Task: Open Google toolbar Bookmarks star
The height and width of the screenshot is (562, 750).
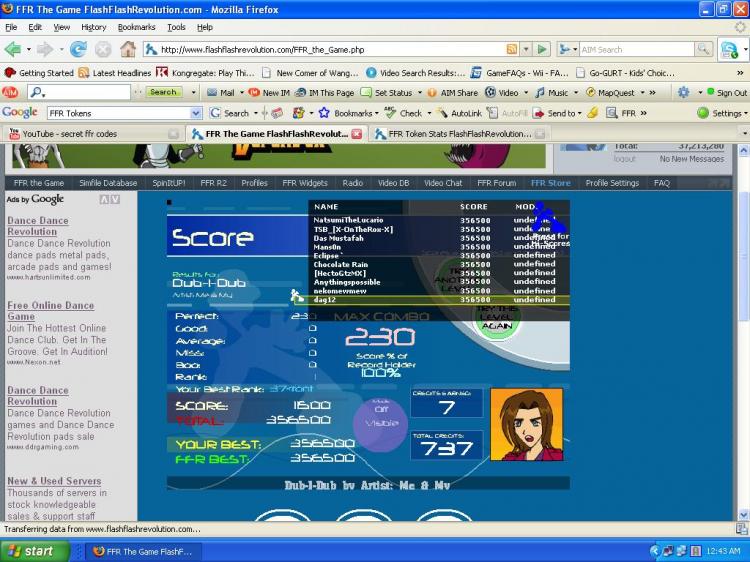Action: 345,113
